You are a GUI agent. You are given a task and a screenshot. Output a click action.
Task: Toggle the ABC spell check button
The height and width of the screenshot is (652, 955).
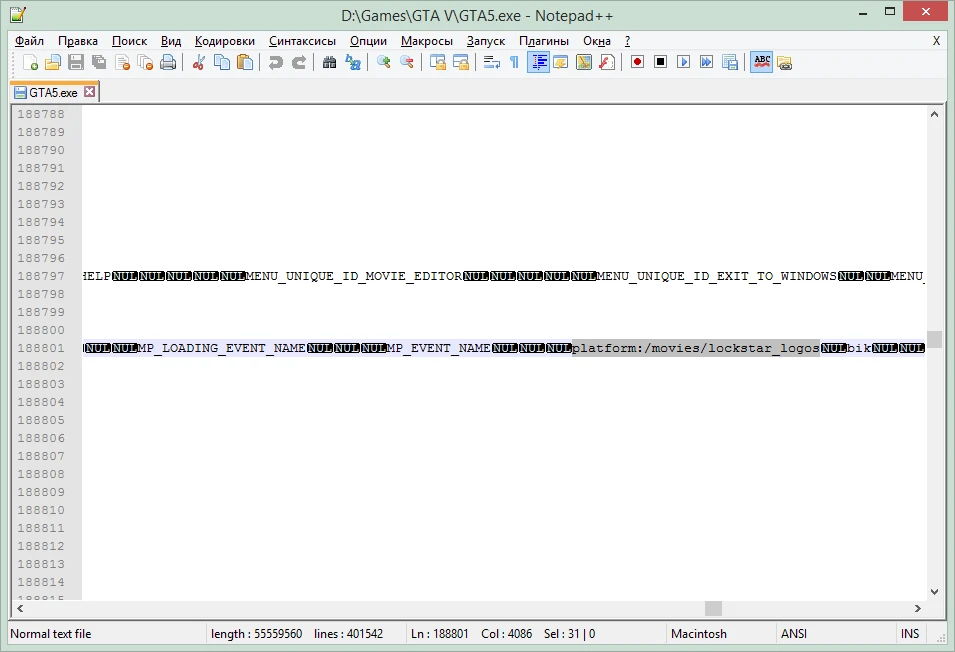[762, 62]
